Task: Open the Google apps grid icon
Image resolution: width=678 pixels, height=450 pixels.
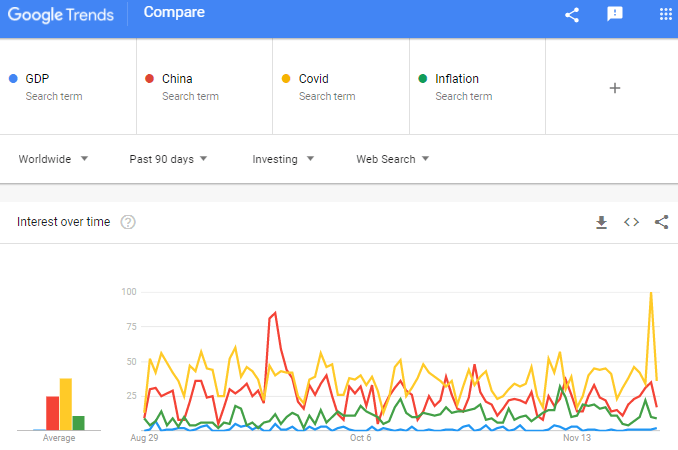Action: pyautogui.click(x=665, y=14)
